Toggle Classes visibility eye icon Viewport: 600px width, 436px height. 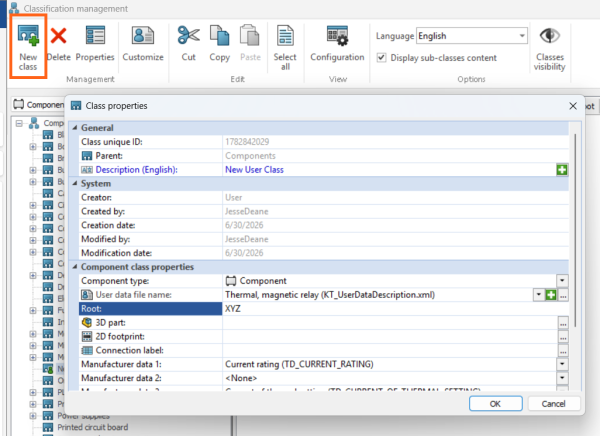click(x=549, y=36)
